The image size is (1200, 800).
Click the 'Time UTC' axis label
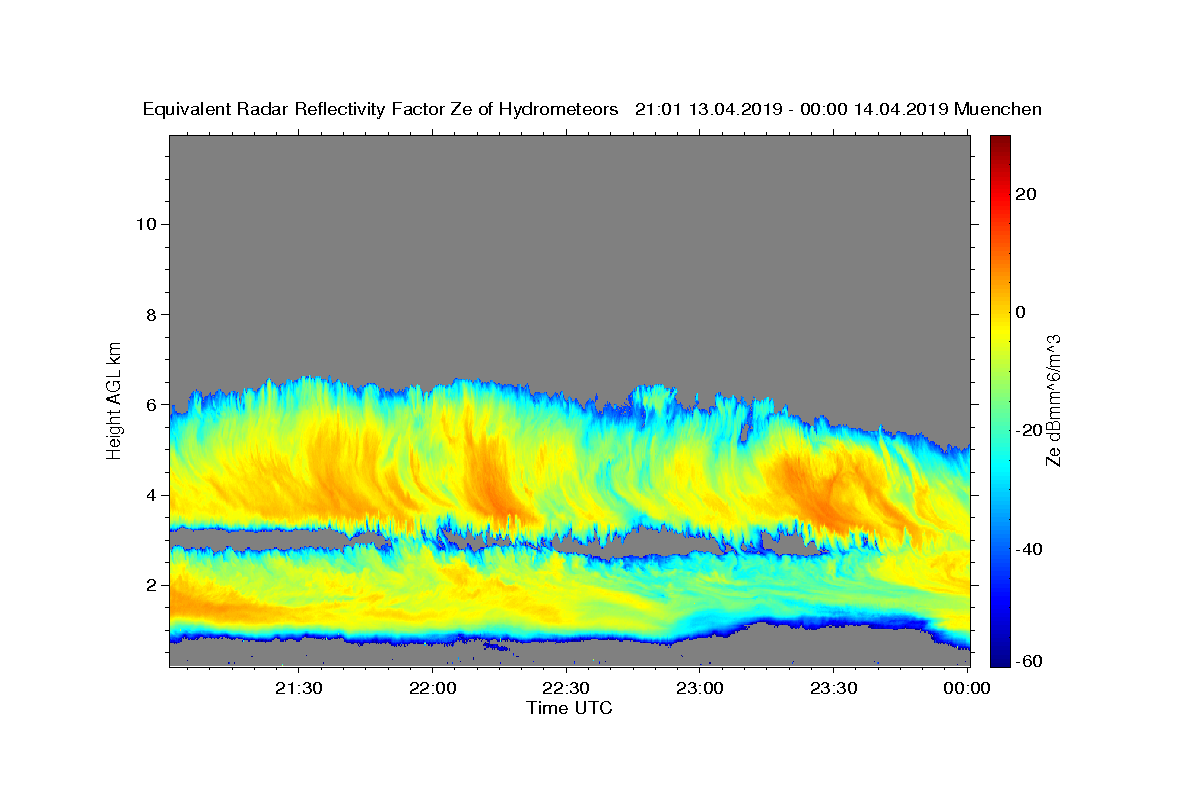coord(569,708)
